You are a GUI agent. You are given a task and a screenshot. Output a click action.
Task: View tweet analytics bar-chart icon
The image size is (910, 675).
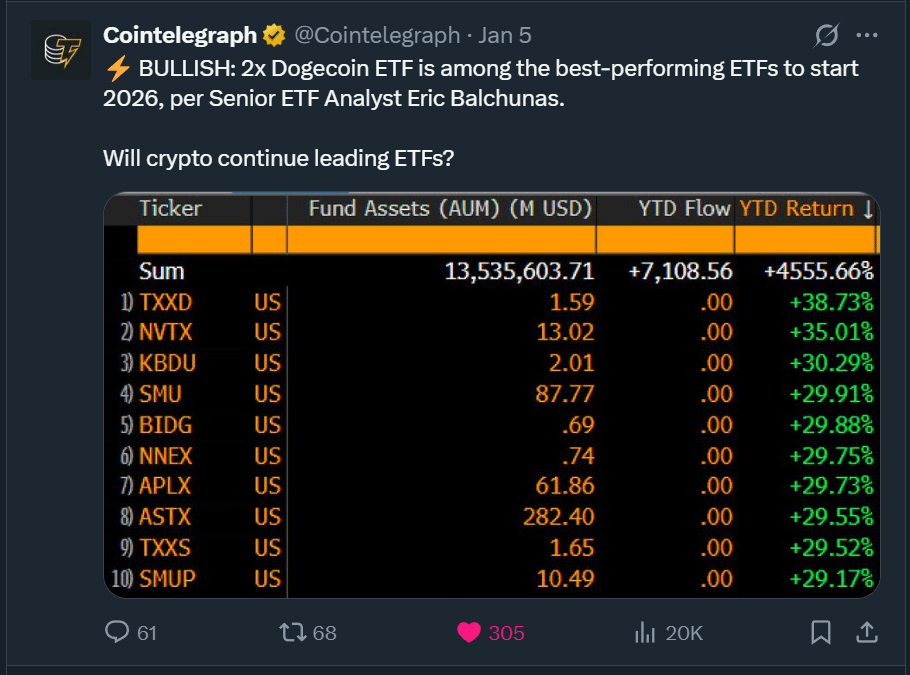(645, 632)
